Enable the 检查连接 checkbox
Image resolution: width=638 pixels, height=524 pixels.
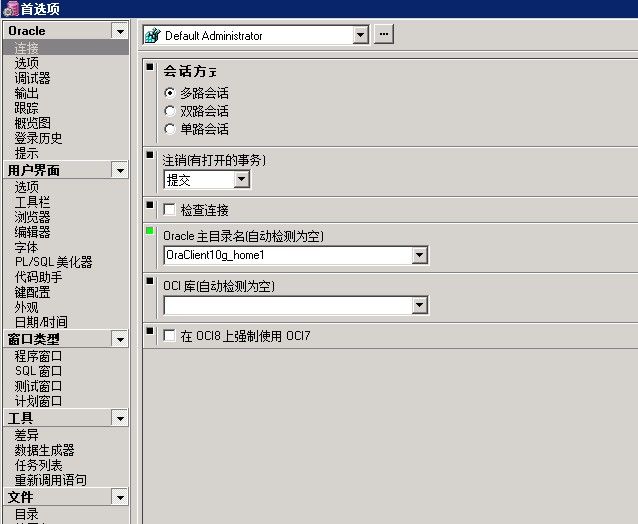point(169,210)
